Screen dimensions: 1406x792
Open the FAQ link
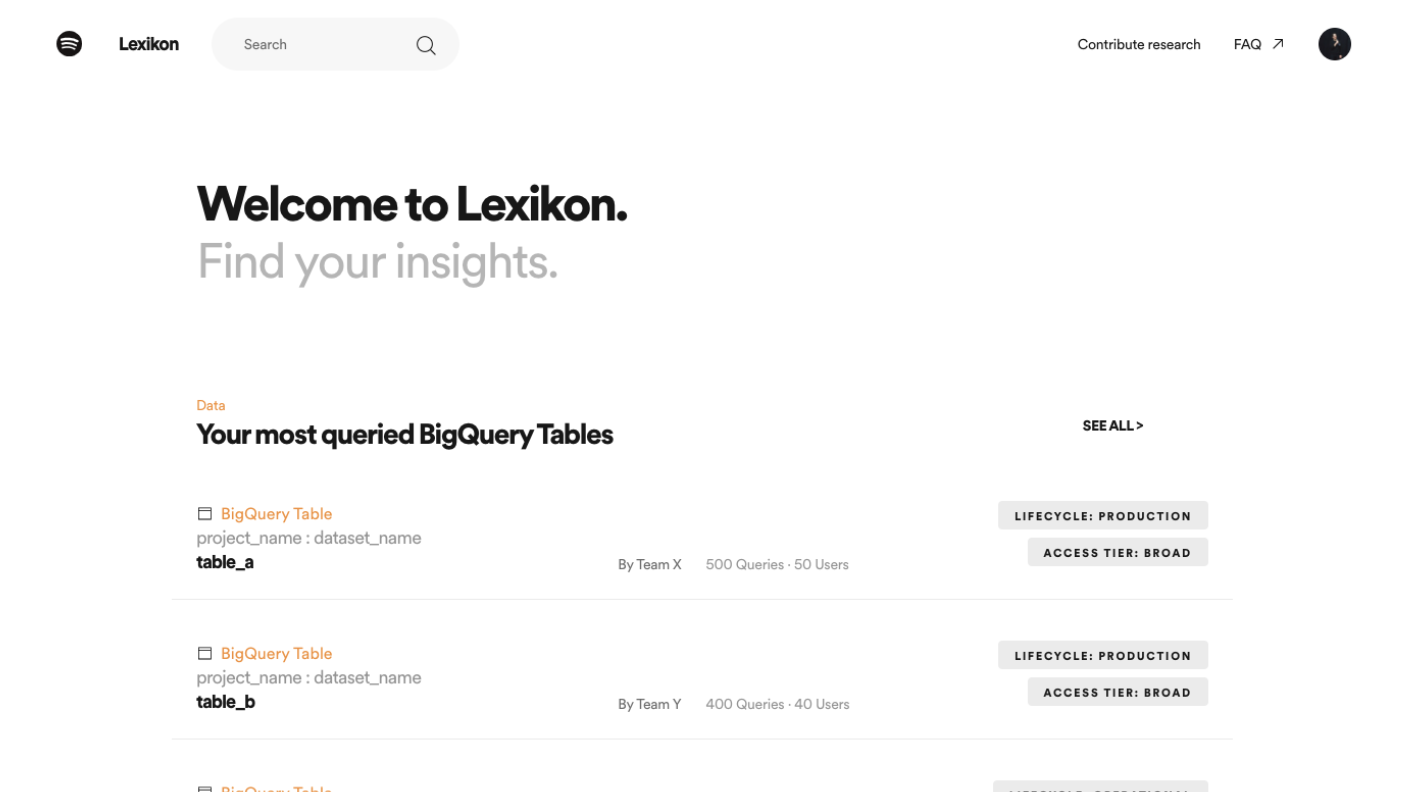click(1247, 44)
